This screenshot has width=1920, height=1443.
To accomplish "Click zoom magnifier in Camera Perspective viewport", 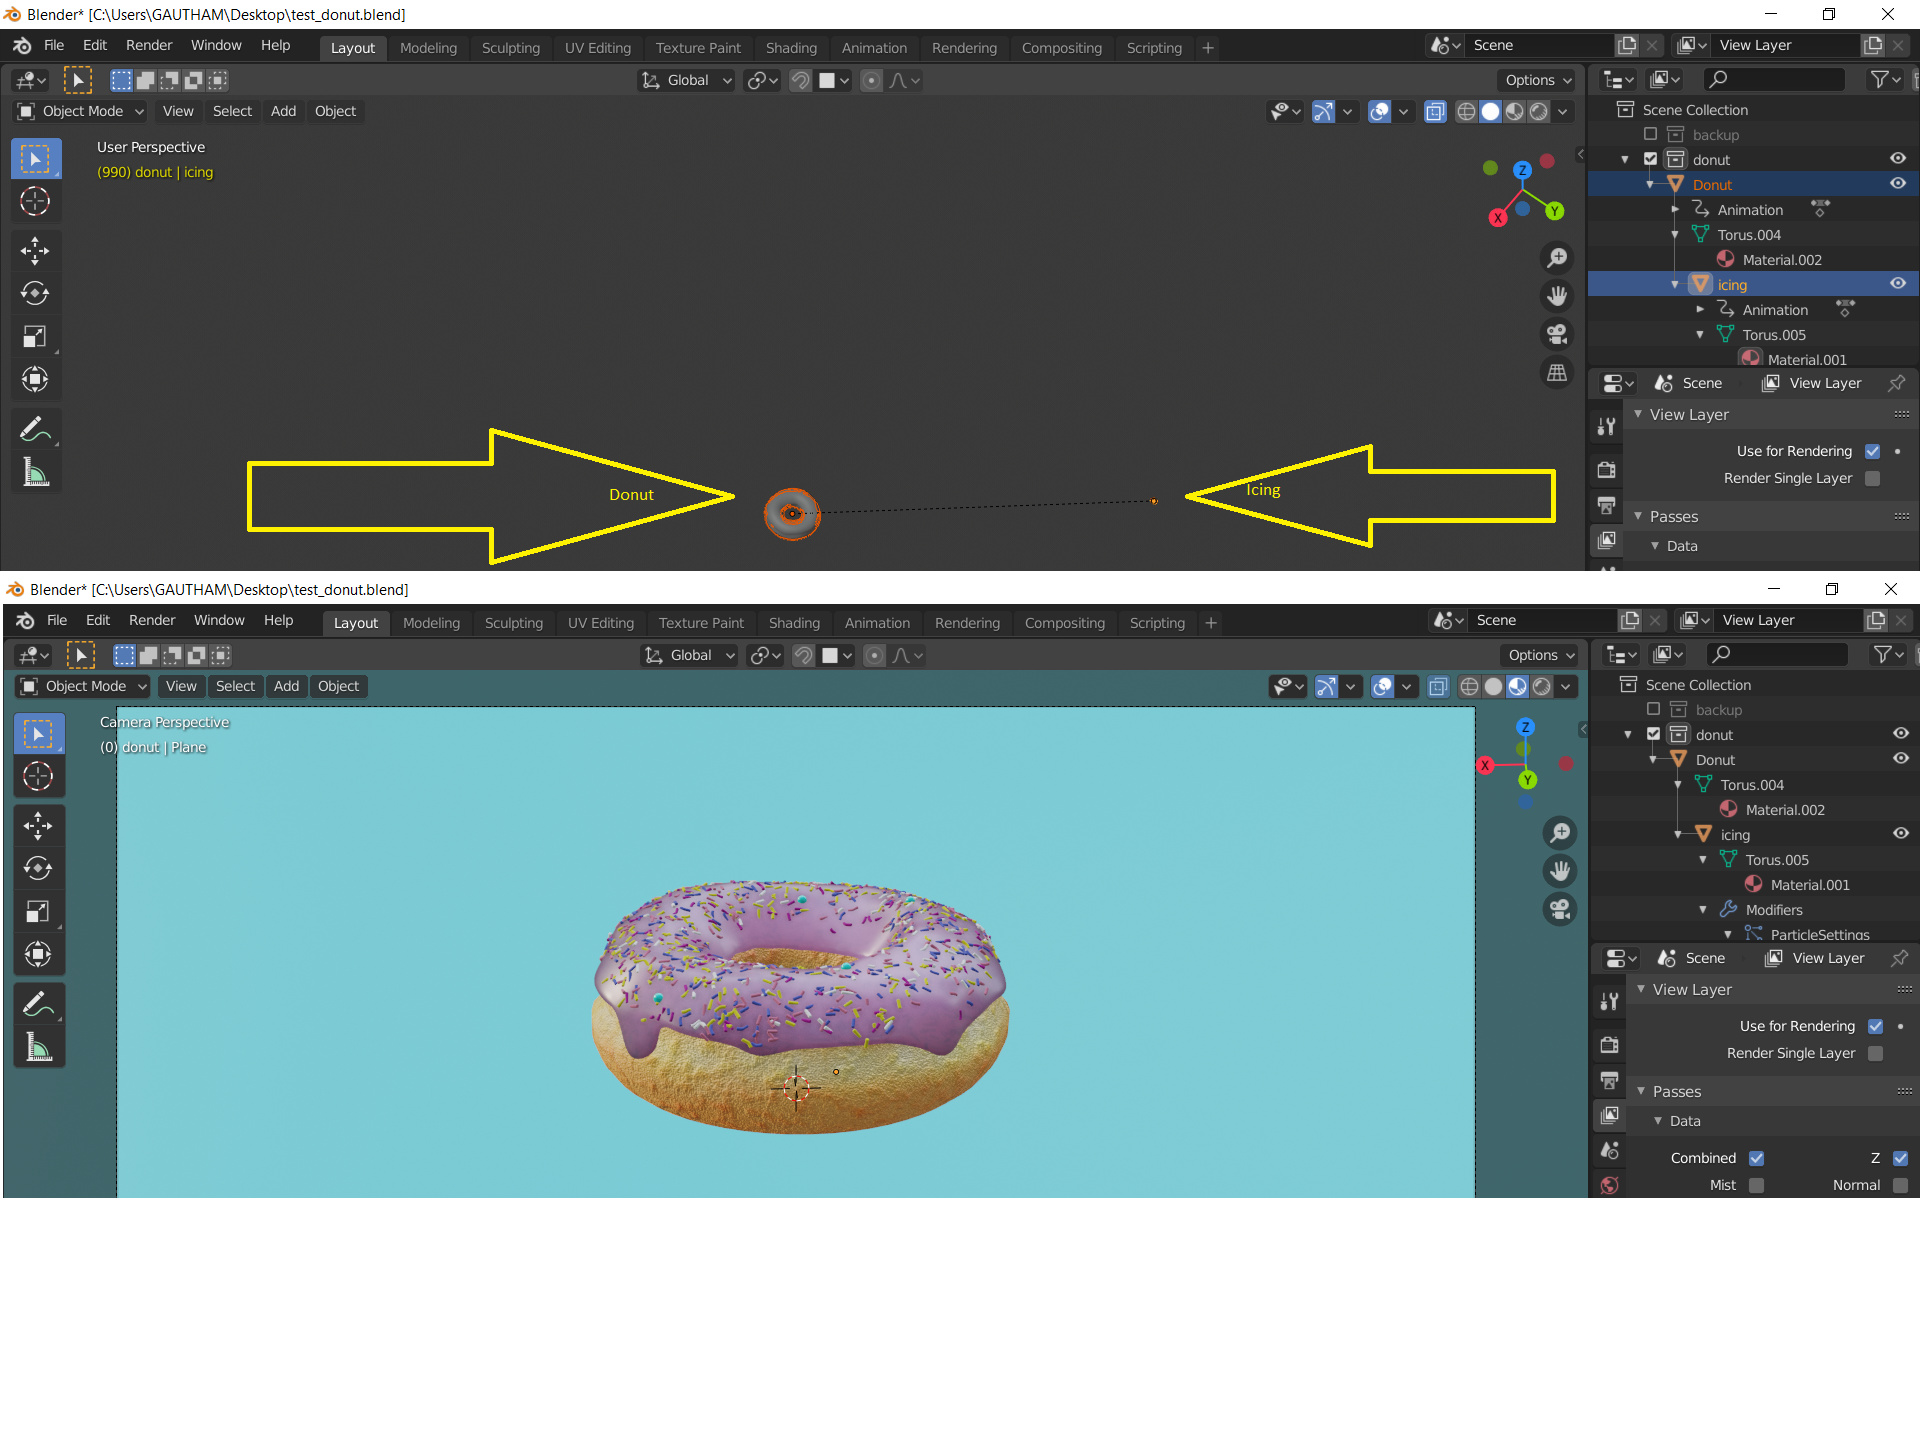I will coord(1560,833).
